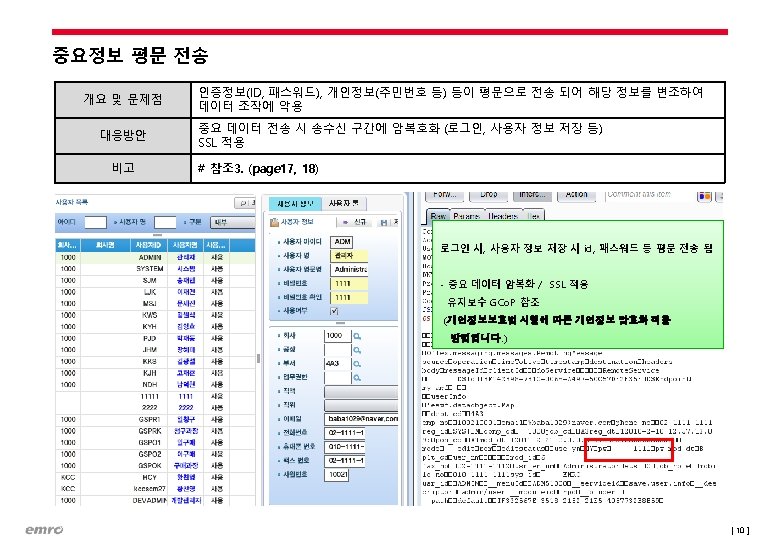Click the Drop button
The image size is (780, 540).
coord(488,195)
